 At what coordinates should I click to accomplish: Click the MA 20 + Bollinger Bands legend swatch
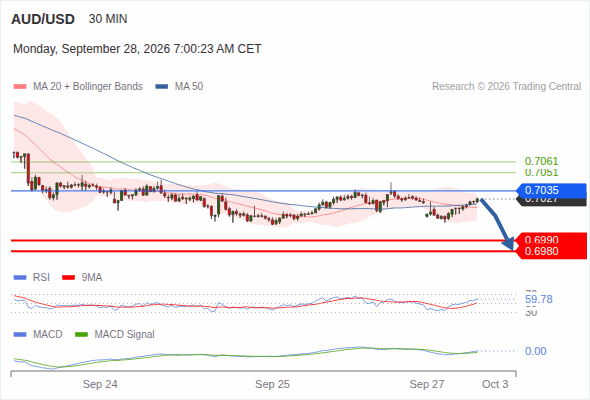pyautogui.click(x=20, y=87)
